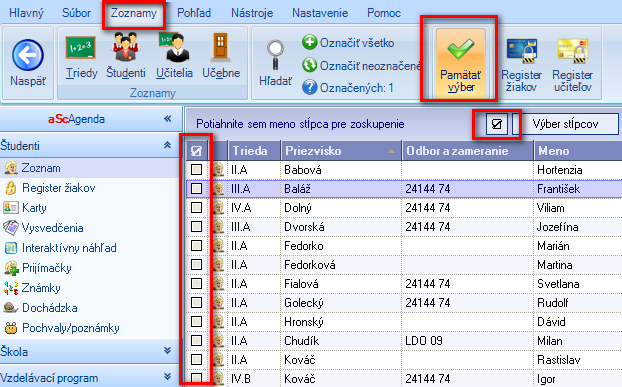Check the box for Fedorková
This screenshot has width=622, height=387.
tap(196, 264)
